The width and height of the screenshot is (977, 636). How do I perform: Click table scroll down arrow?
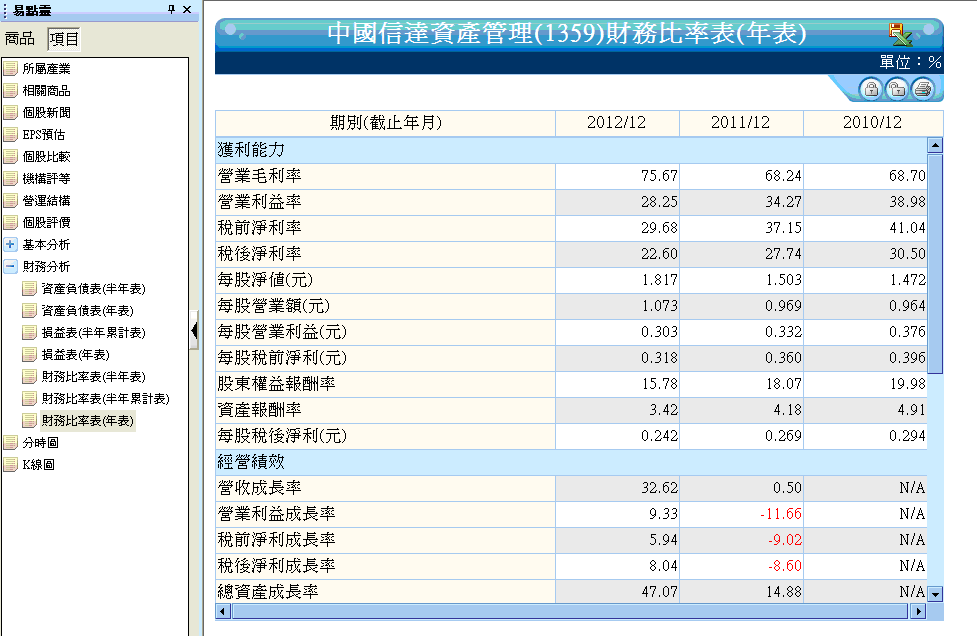(935, 594)
